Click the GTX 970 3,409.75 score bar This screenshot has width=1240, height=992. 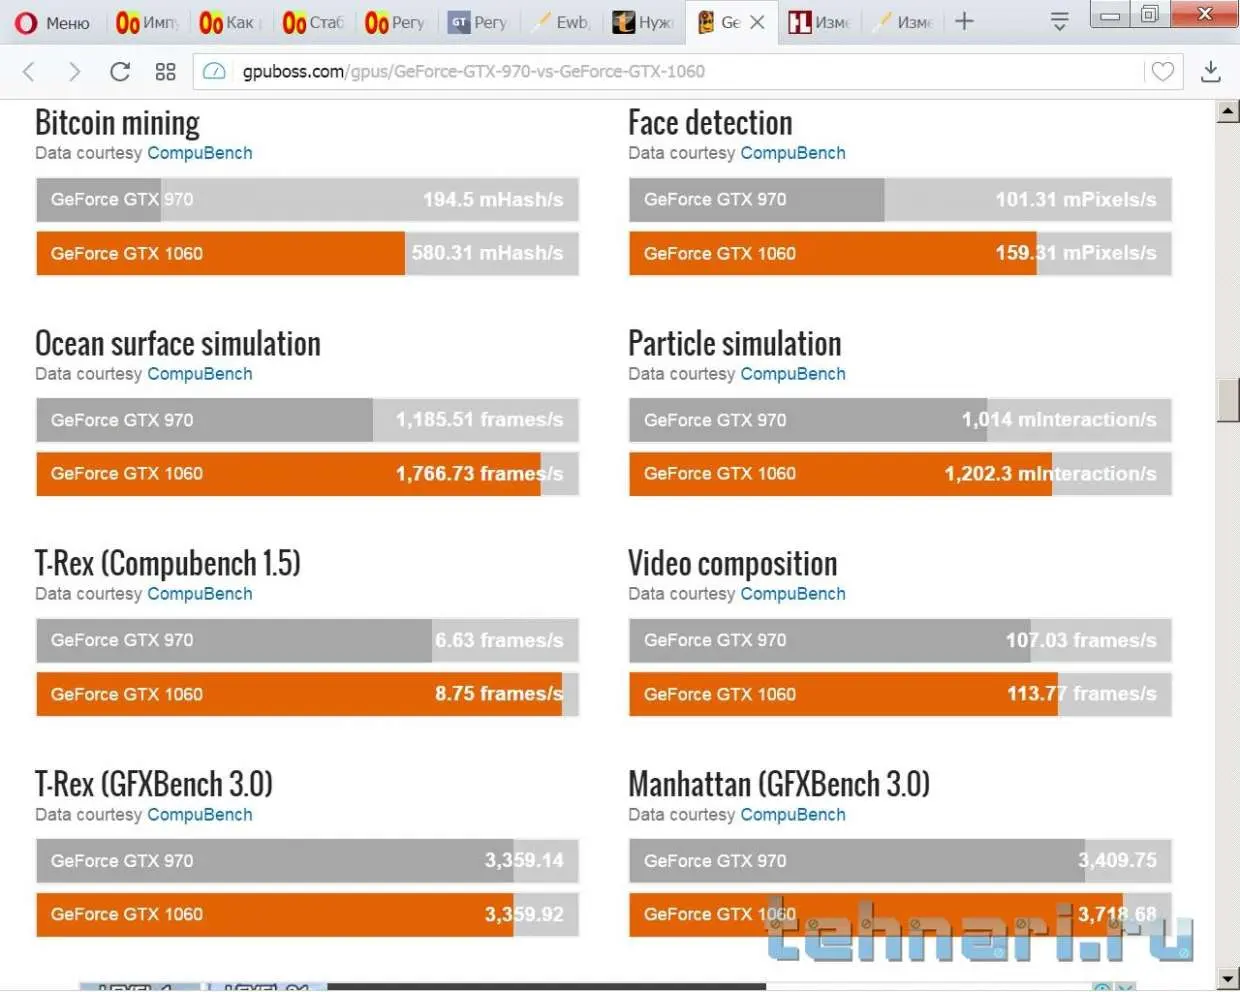900,861
